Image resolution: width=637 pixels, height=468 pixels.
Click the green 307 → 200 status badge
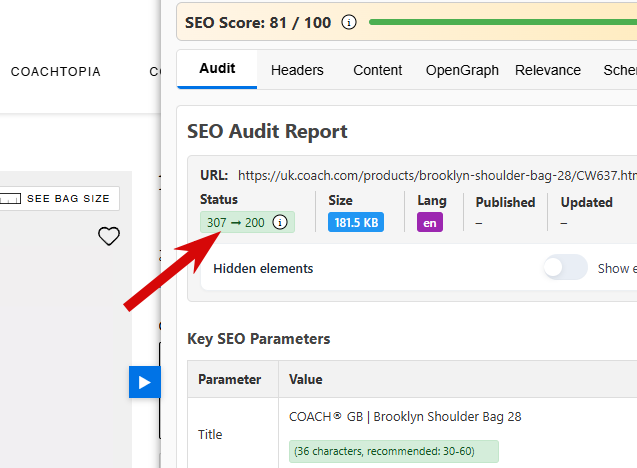[x=236, y=222]
